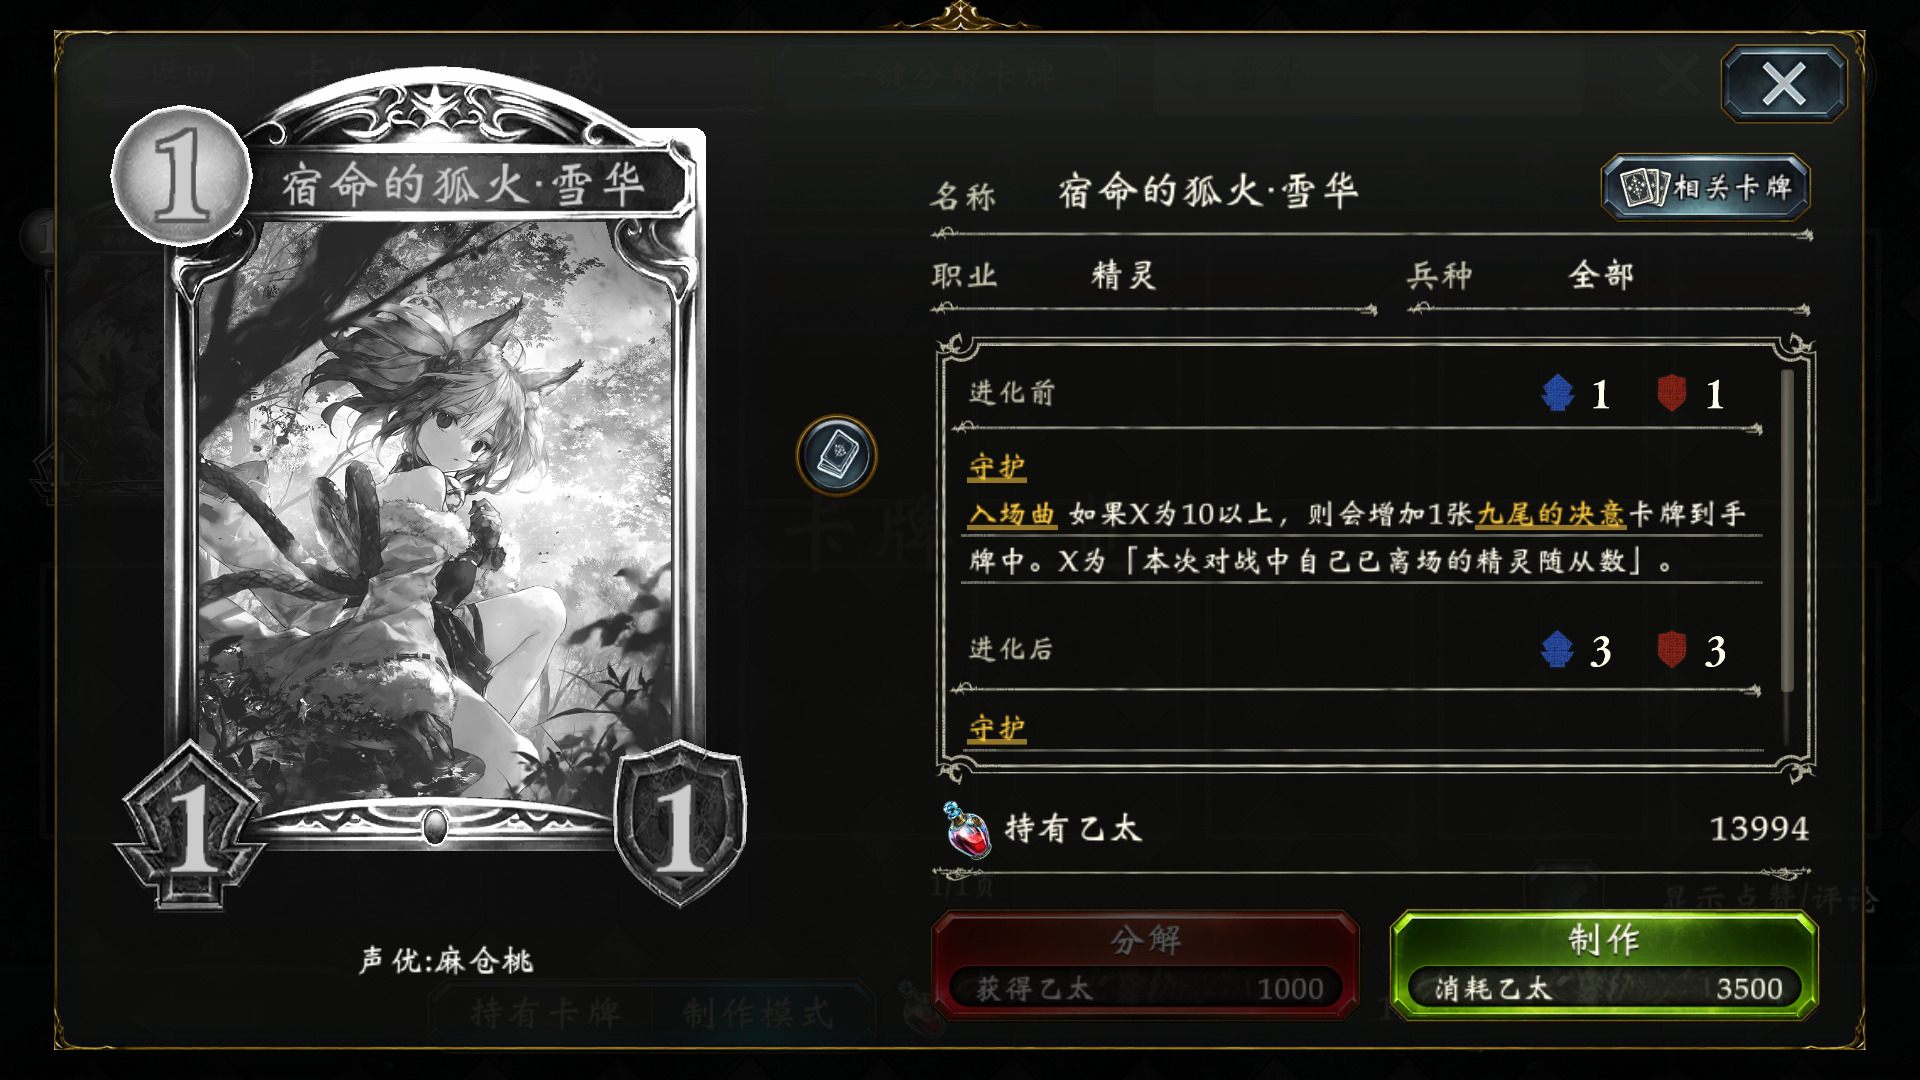Screen dimensions: 1920x1080
Task: Click the card cost 1 orb
Action: 181,176
